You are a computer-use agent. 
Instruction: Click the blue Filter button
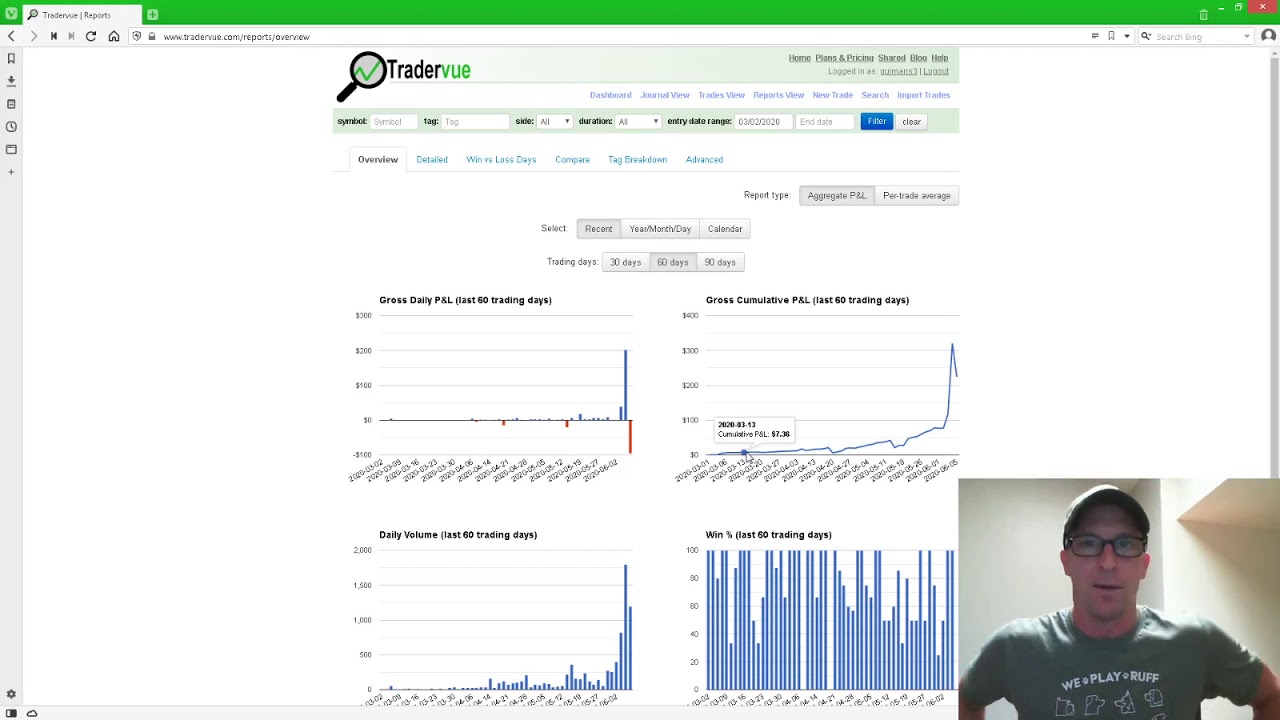877,121
